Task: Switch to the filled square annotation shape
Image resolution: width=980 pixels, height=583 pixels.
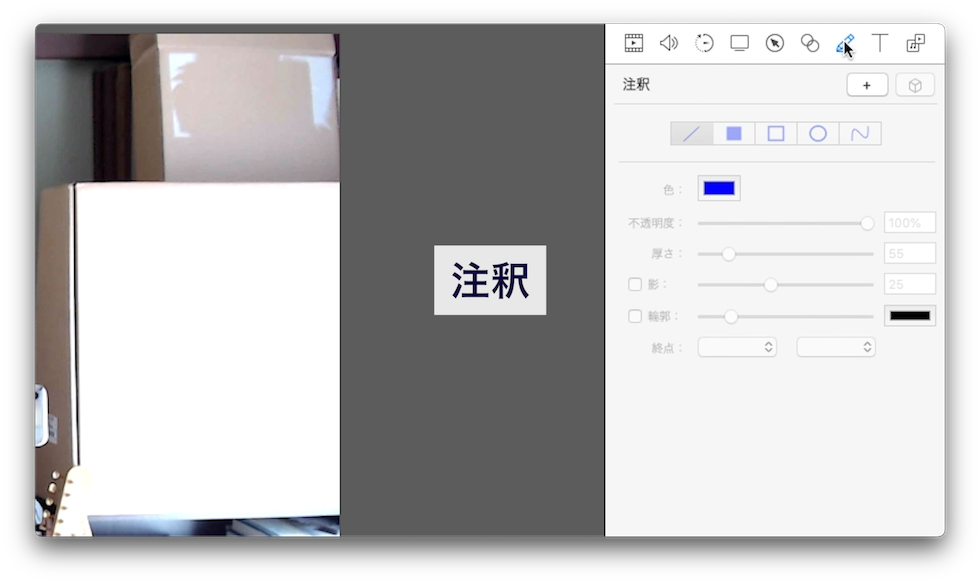Action: coord(733,133)
